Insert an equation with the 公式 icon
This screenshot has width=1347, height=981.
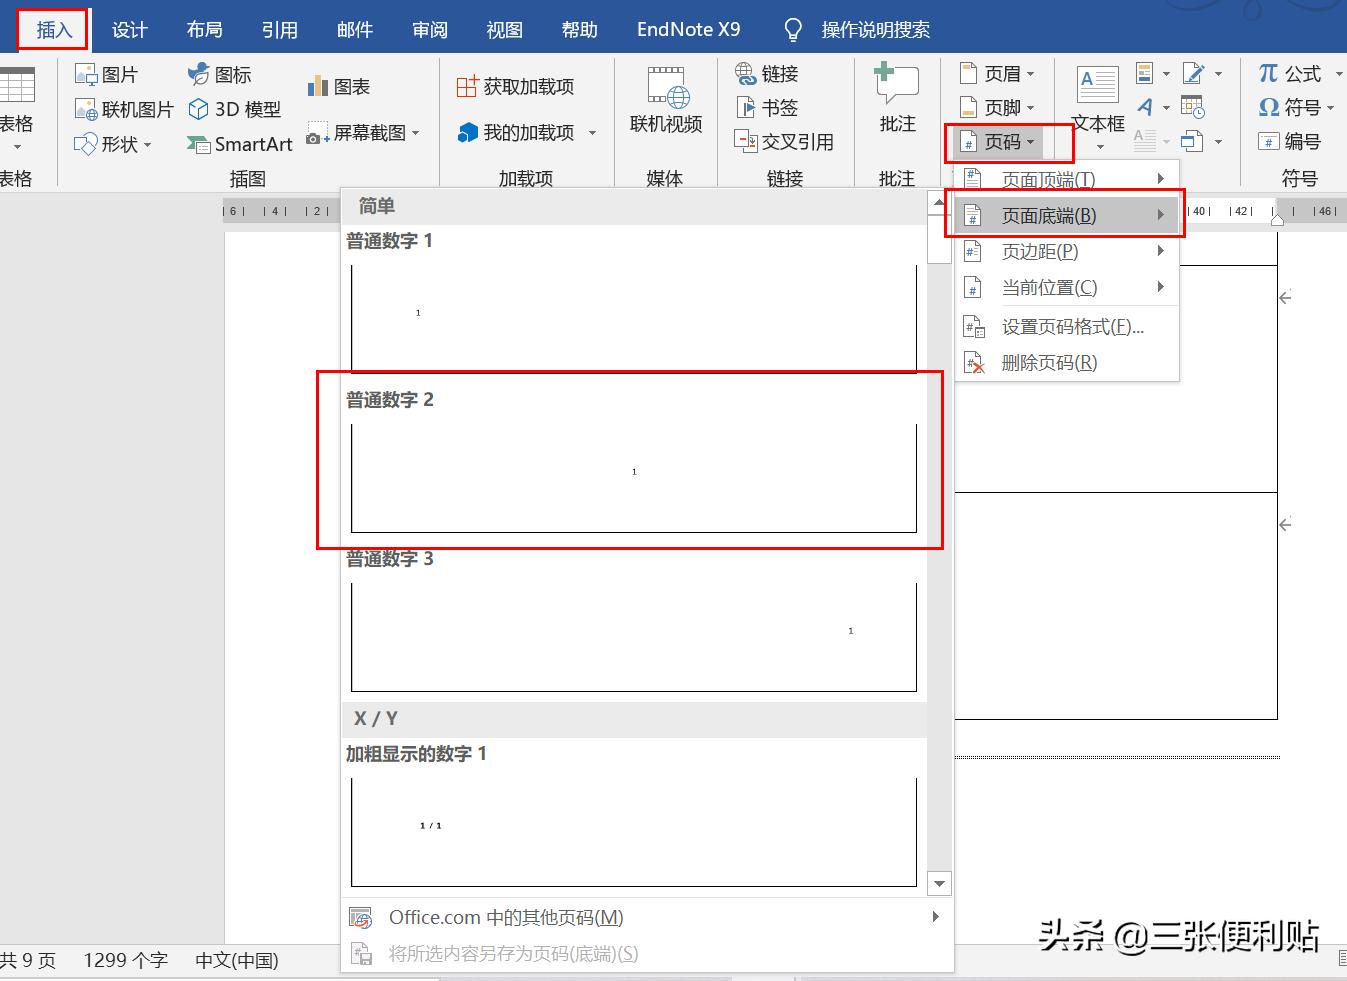pyautogui.click(x=1294, y=72)
